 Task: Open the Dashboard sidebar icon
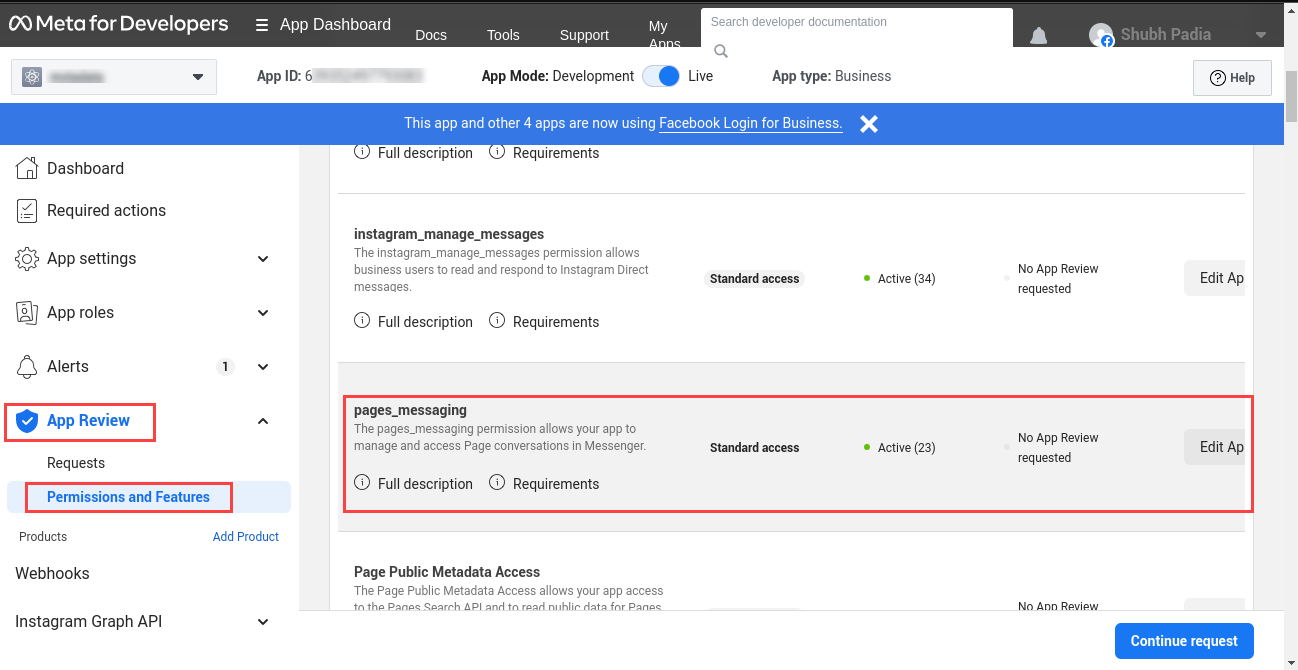click(27, 168)
